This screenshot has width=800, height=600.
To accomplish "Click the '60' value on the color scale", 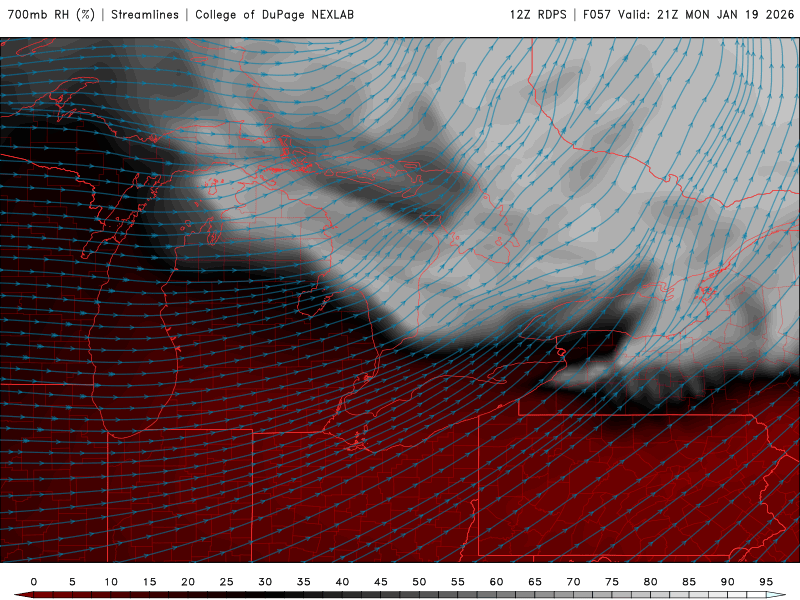I will point(496,582).
